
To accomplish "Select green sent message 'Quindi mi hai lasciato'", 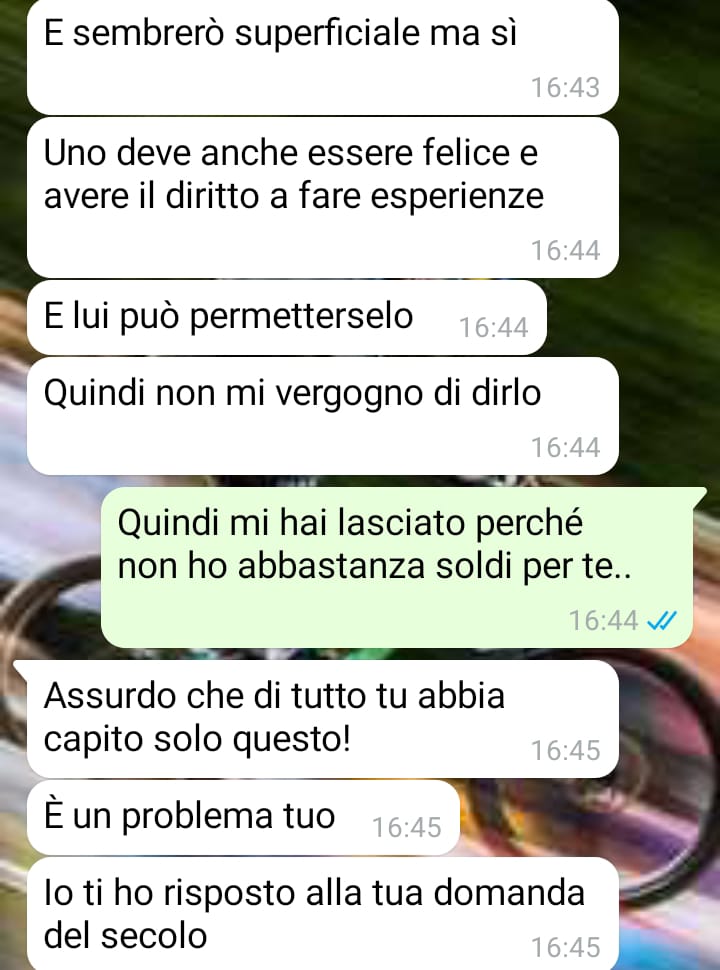I will pos(397,567).
